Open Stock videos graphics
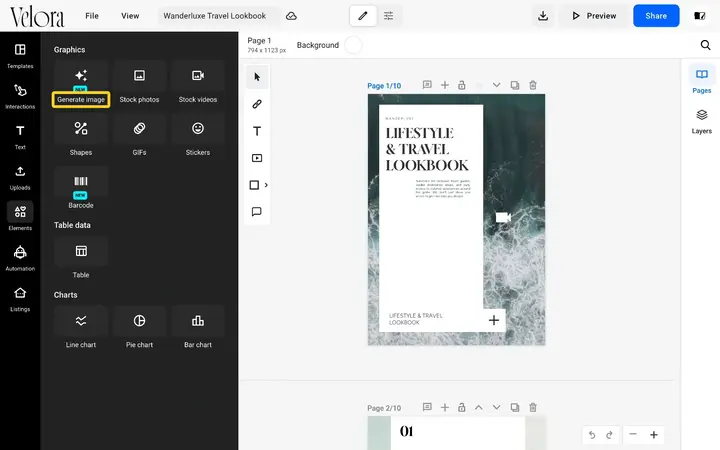This screenshot has height=450, width=720. coord(198,84)
